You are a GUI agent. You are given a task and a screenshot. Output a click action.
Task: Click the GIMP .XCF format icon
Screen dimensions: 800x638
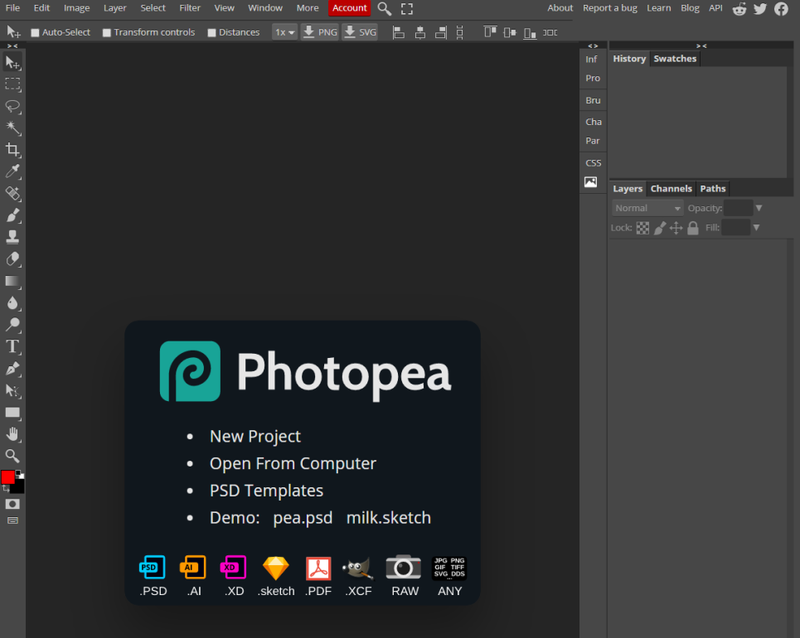pyautogui.click(x=358, y=567)
